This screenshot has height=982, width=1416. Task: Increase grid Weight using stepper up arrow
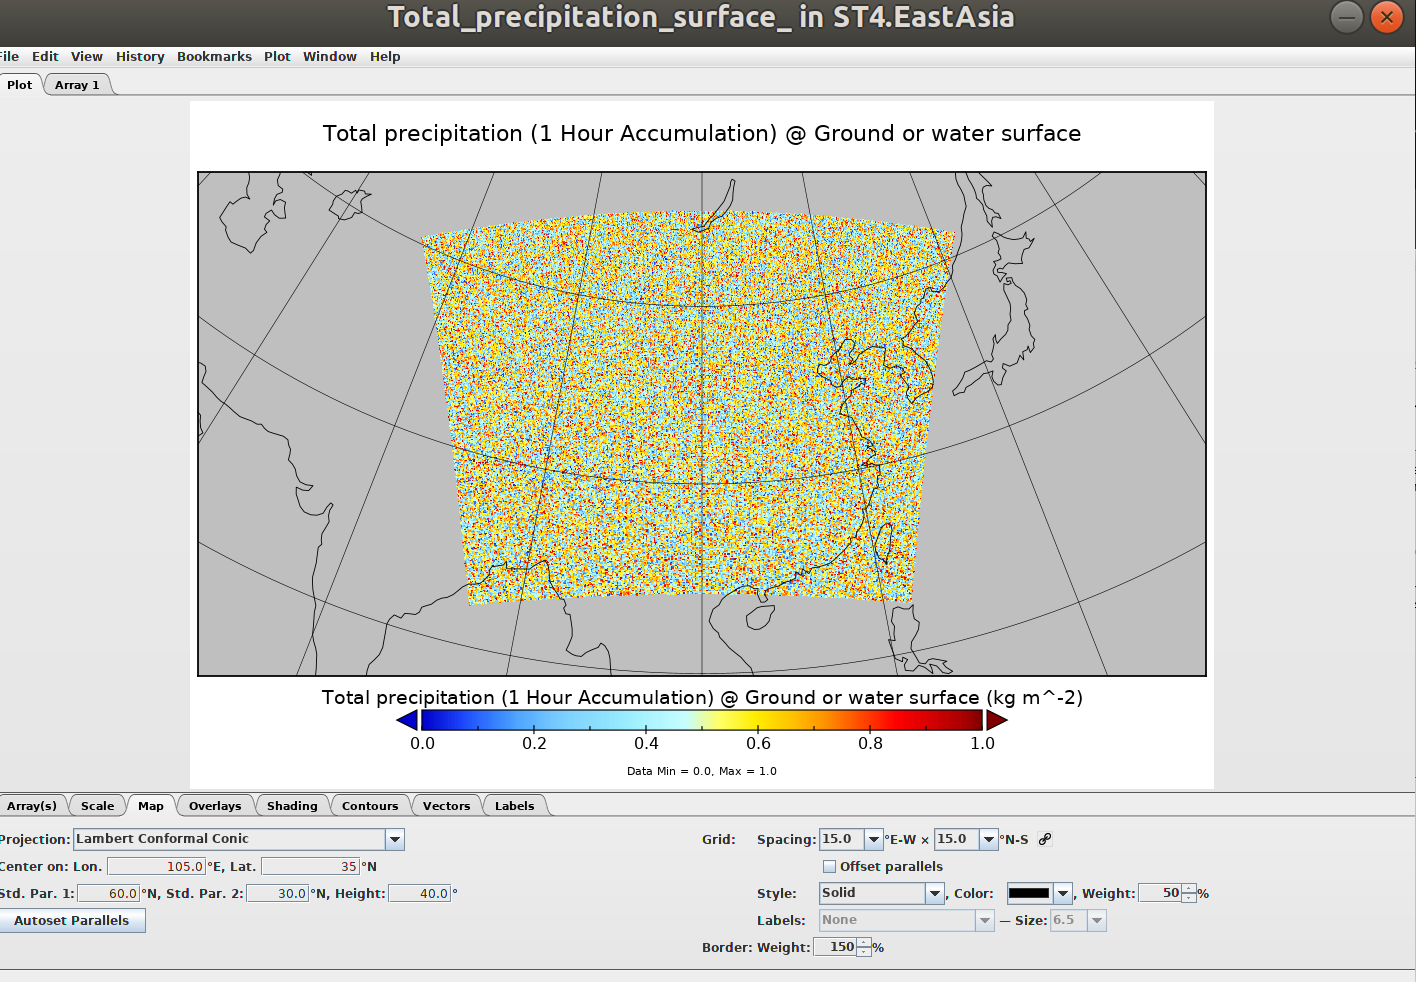point(1188,889)
